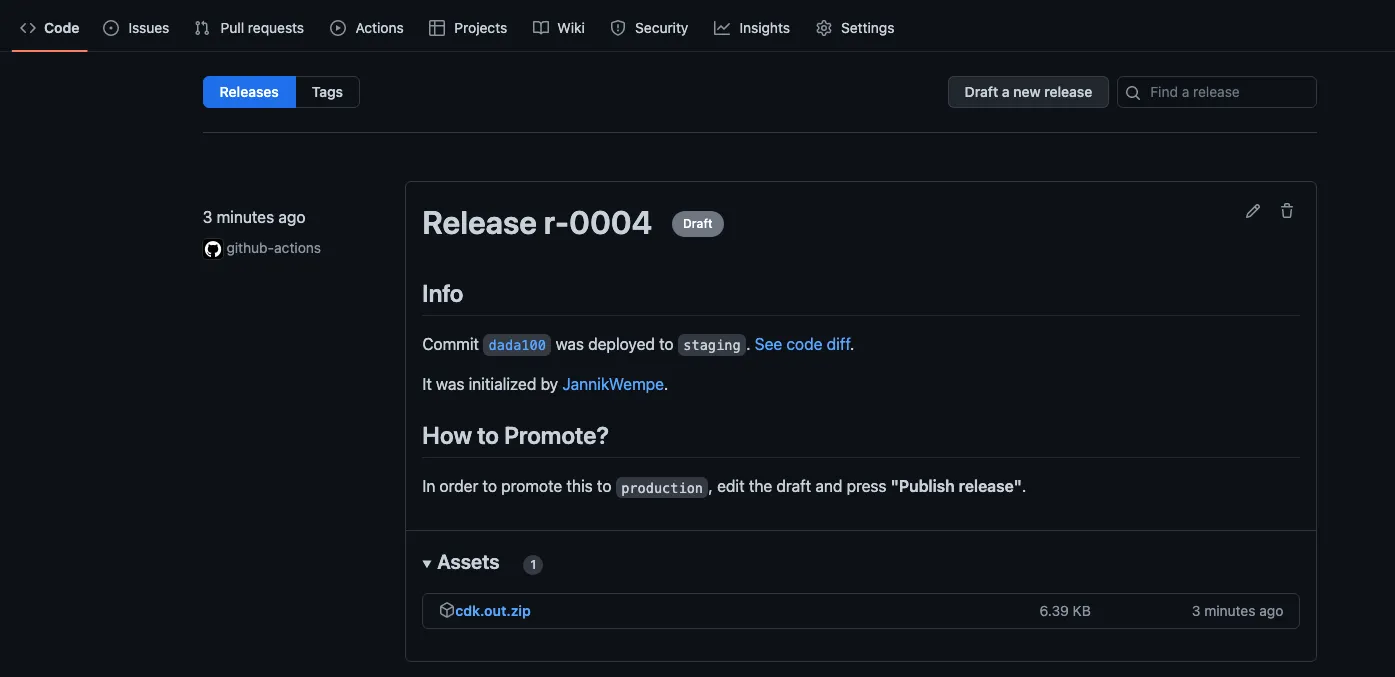Open the Security shield tab
Image resolution: width=1395 pixels, height=677 pixels.
pos(649,28)
